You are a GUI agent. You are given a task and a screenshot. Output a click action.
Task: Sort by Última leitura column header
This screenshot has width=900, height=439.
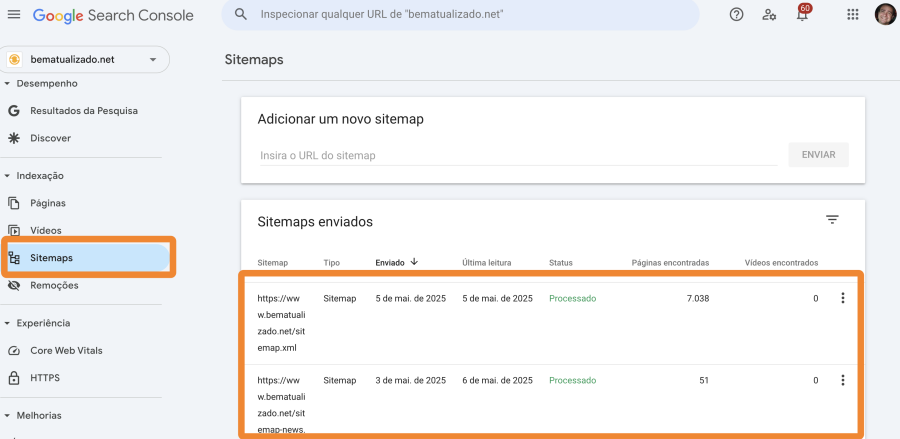(487, 263)
